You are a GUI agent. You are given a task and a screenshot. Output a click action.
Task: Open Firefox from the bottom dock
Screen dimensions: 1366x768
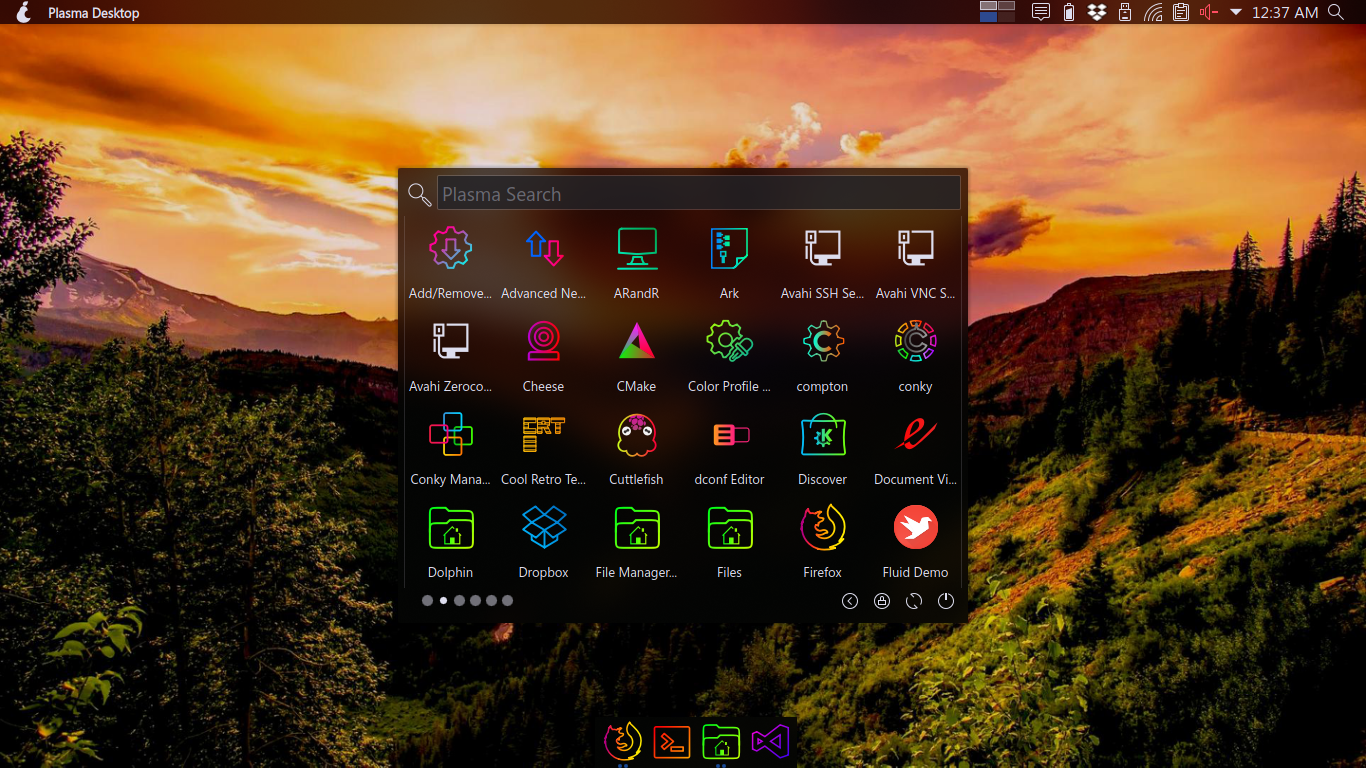623,741
